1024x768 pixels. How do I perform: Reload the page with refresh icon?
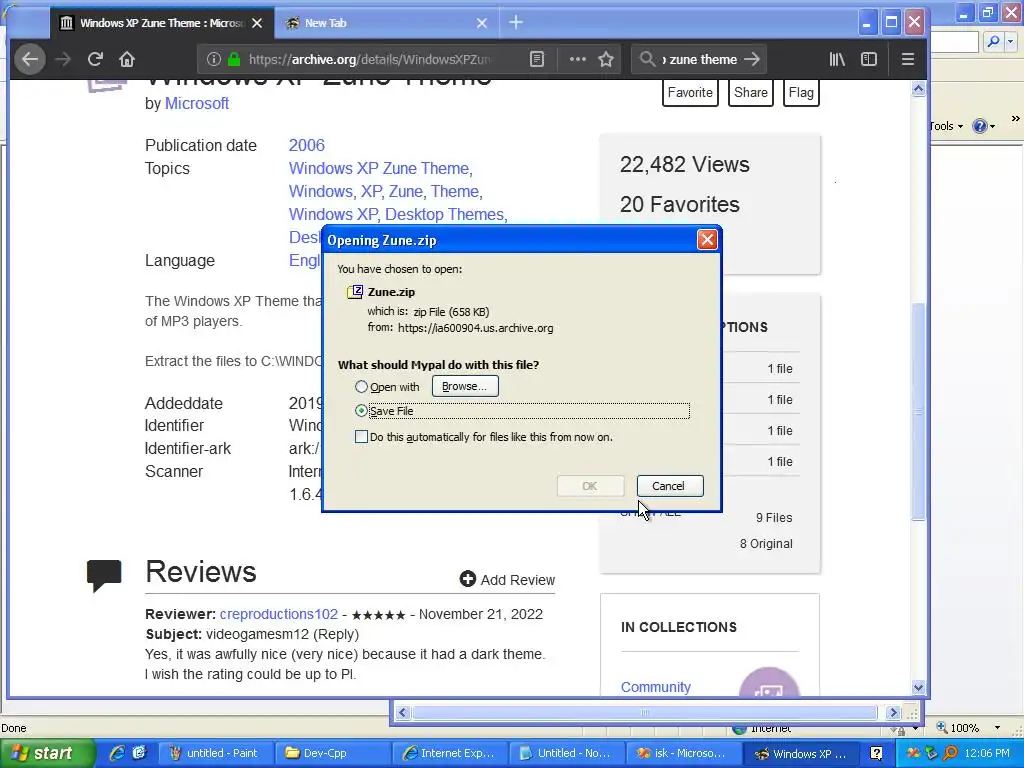95,59
